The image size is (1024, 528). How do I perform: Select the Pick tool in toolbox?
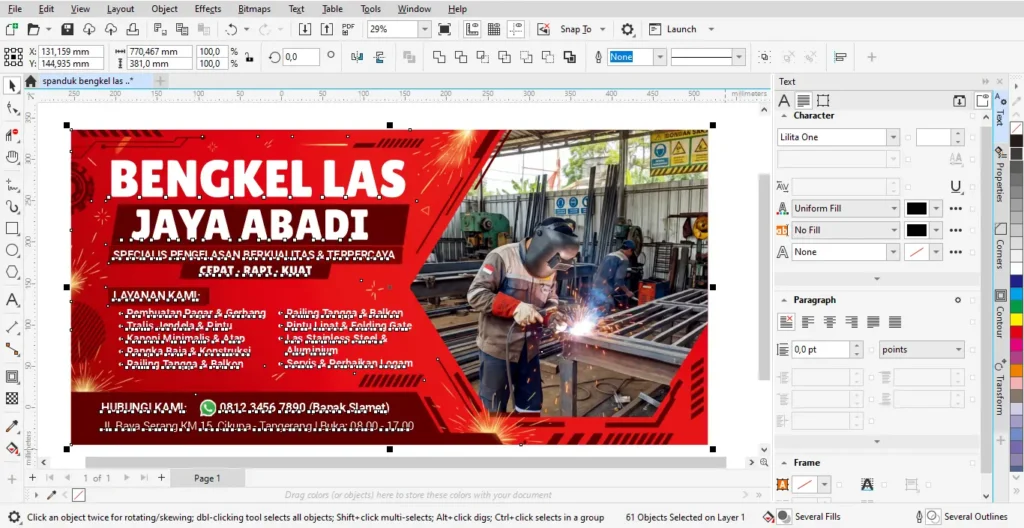coord(12,86)
